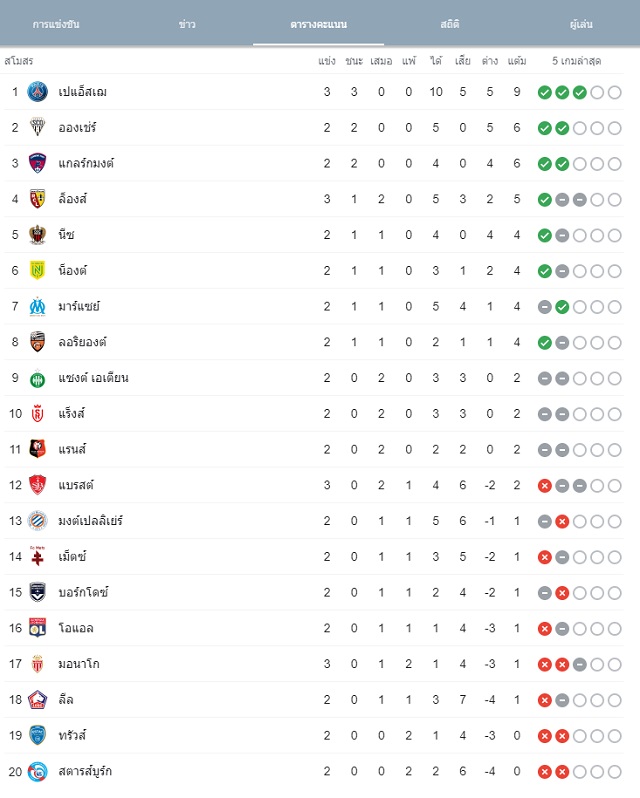Click the 5 เกมล่าสุด column header
The width and height of the screenshot is (640, 798).
pos(576,61)
